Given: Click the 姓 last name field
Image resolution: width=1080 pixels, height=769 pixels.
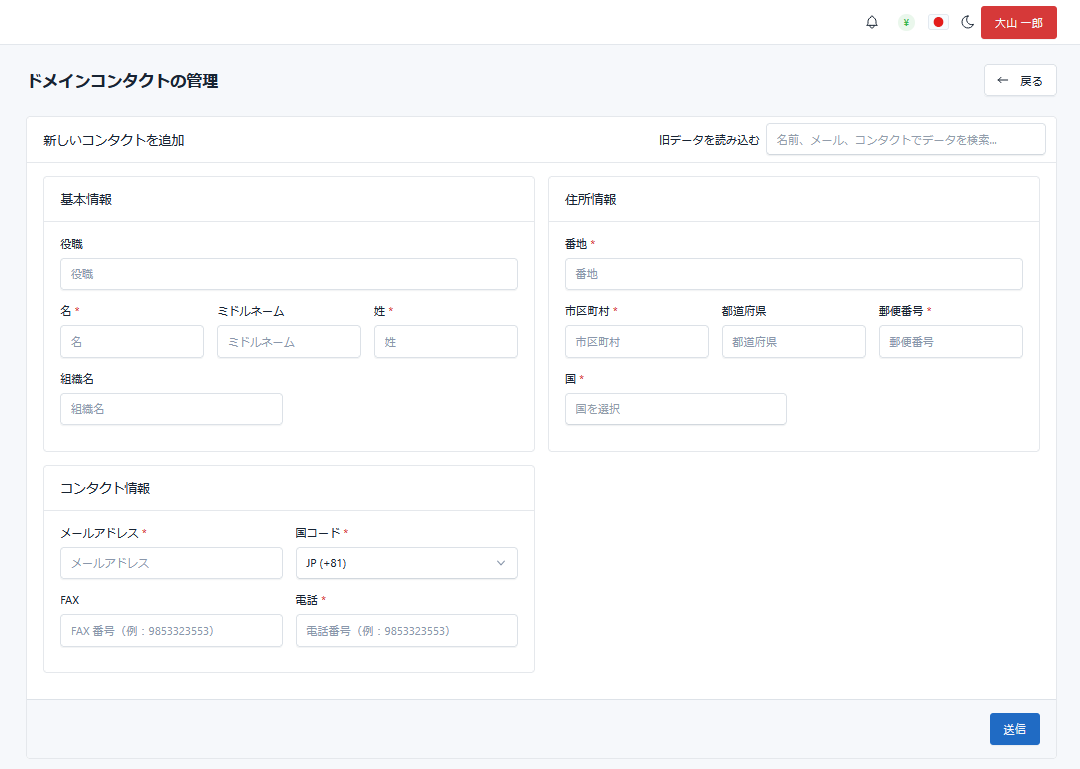Looking at the screenshot, I should (x=445, y=342).
